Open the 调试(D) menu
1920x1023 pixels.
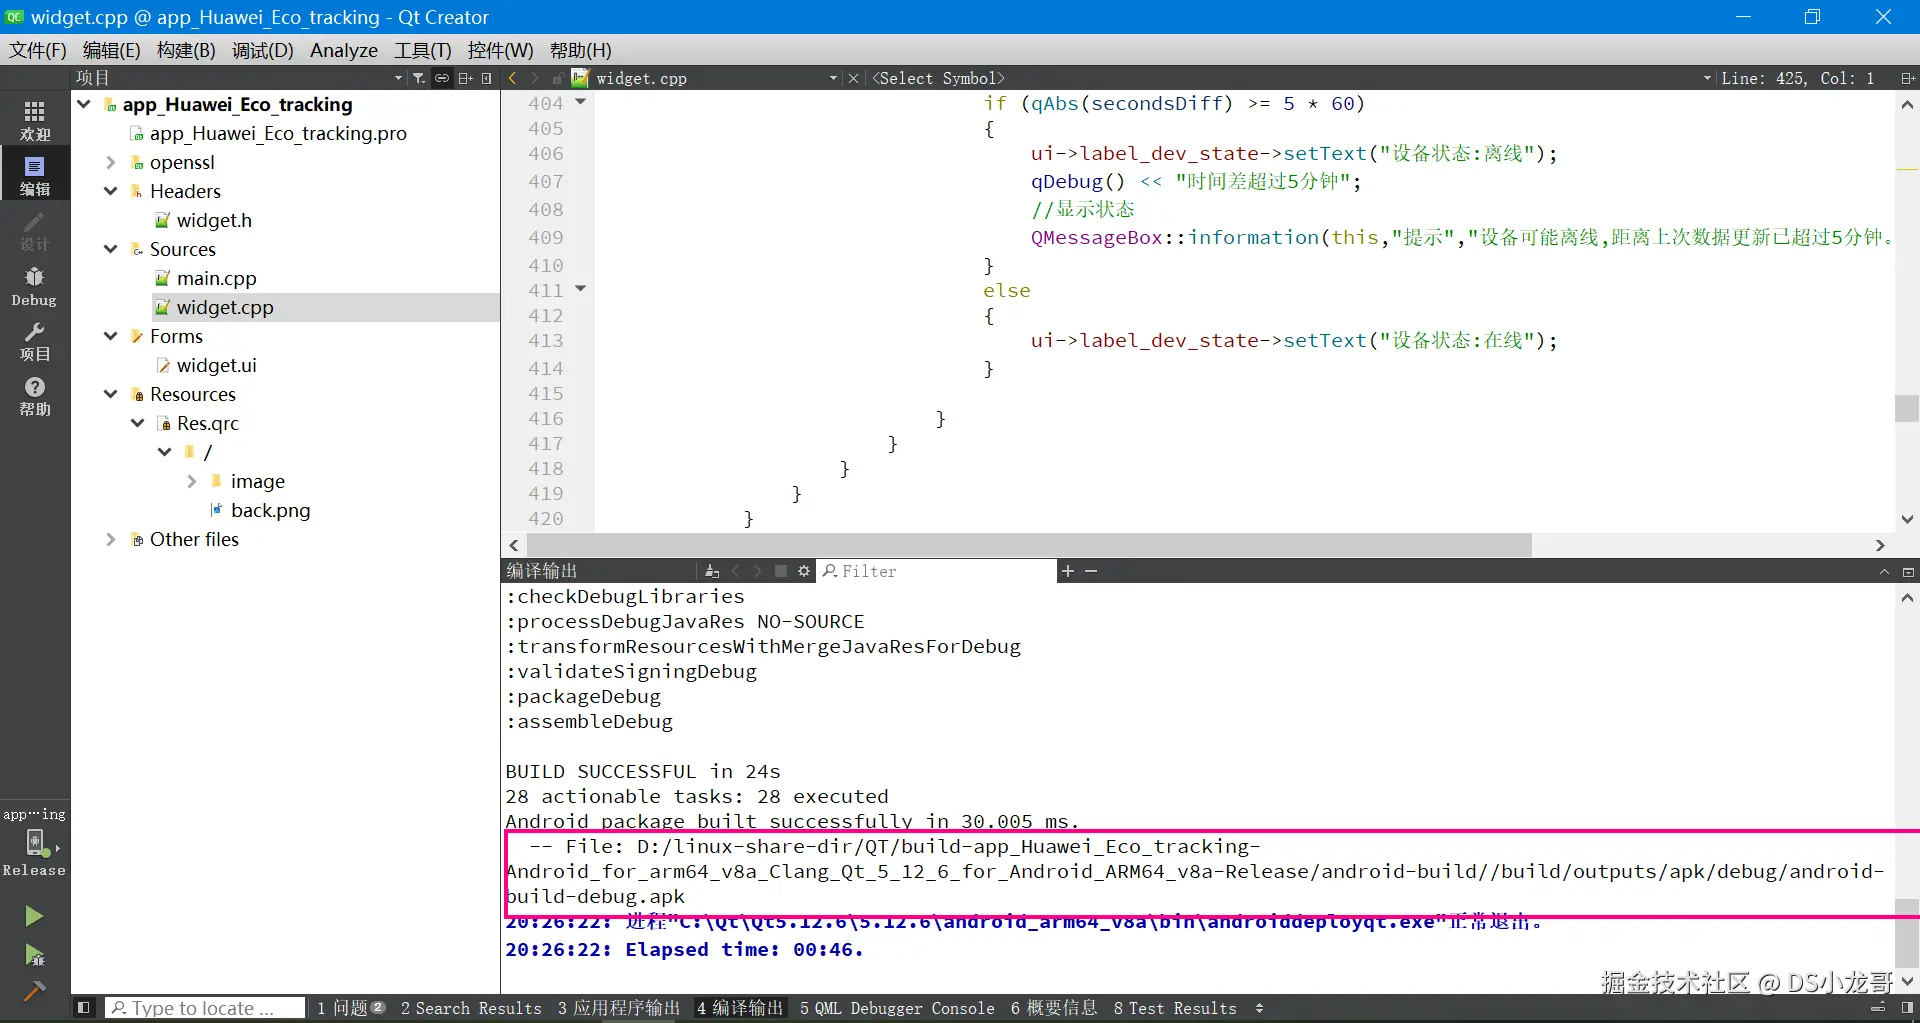(263, 50)
